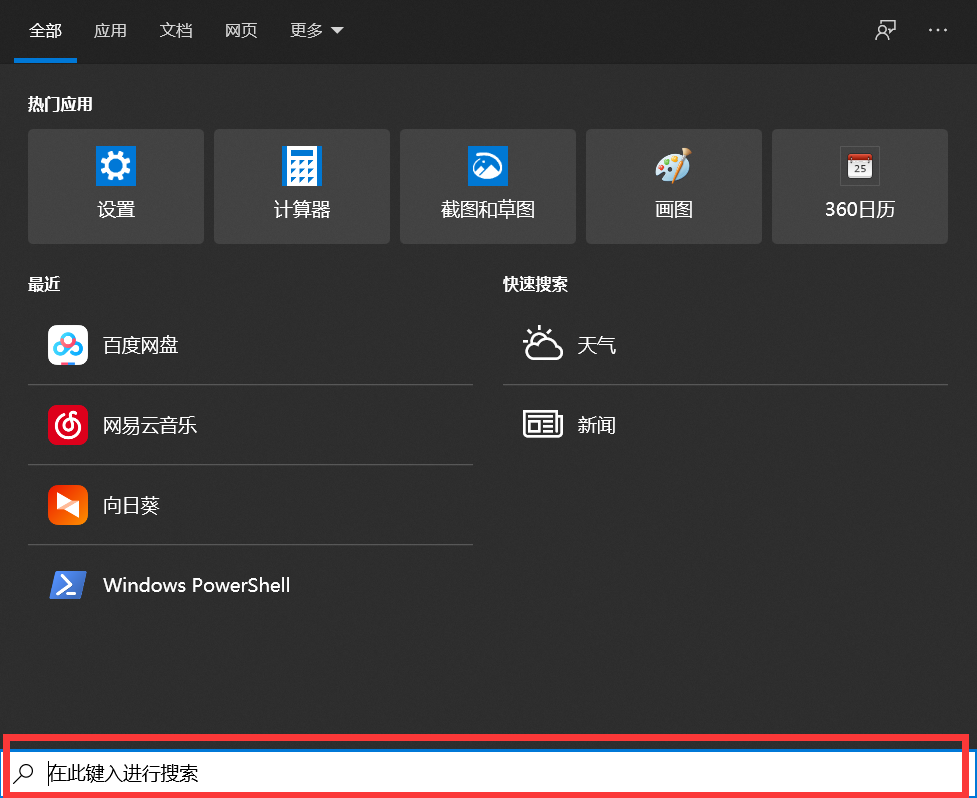Open the ellipsis options menu
The height and width of the screenshot is (798, 977).
pyautogui.click(x=937, y=30)
